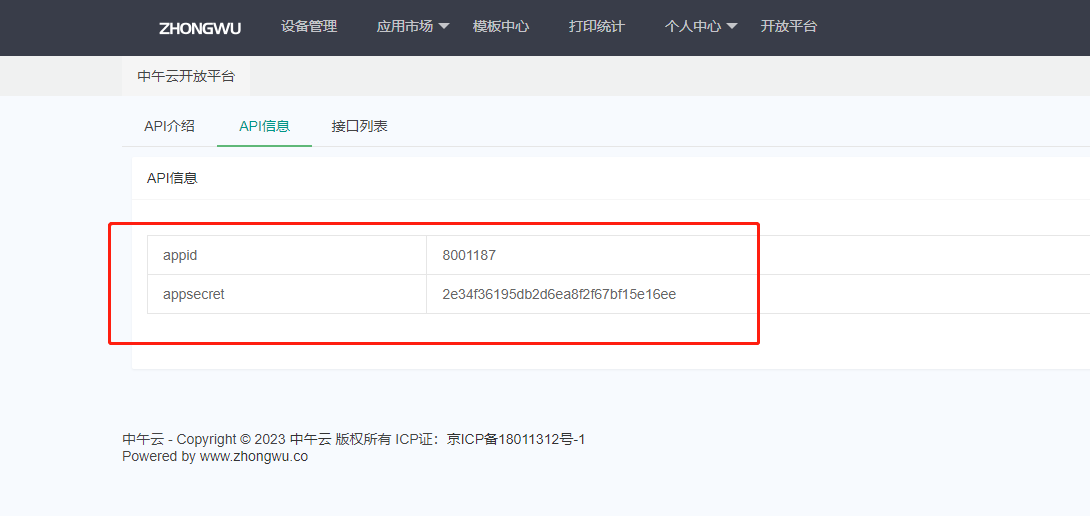Open the 个人中心 menu
1090x516 pixels.
tap(692, 26)
